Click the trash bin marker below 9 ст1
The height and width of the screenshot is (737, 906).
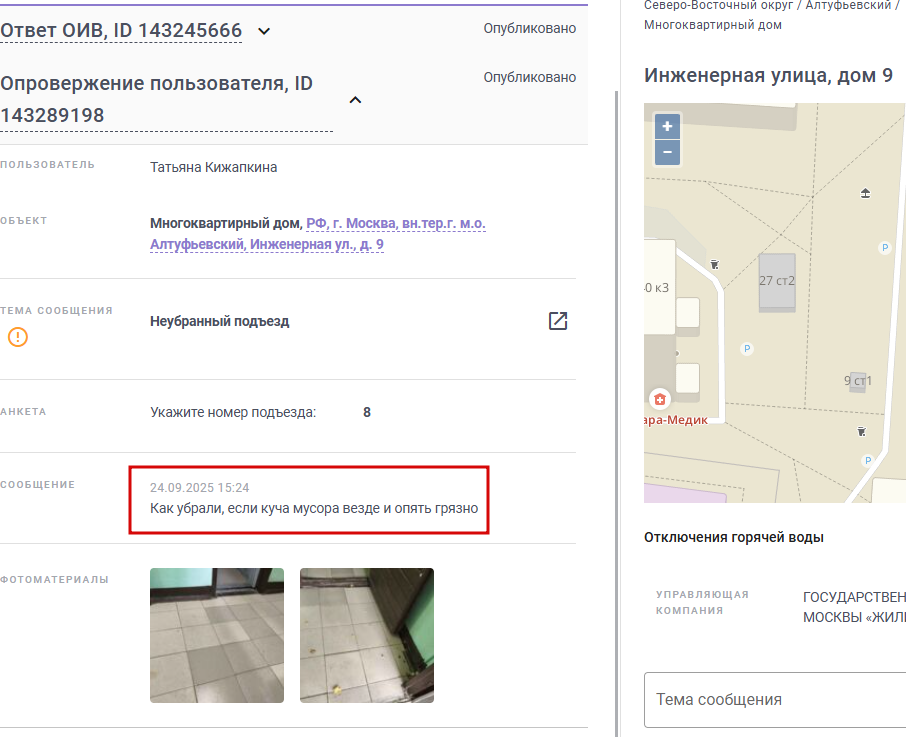862,431
